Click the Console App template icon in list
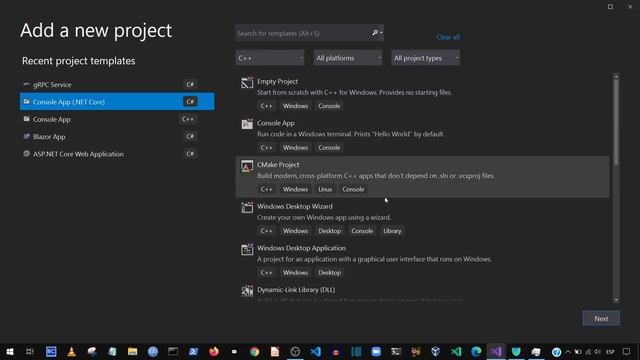Viewport: 640px width, 360px height. [247, 124]
